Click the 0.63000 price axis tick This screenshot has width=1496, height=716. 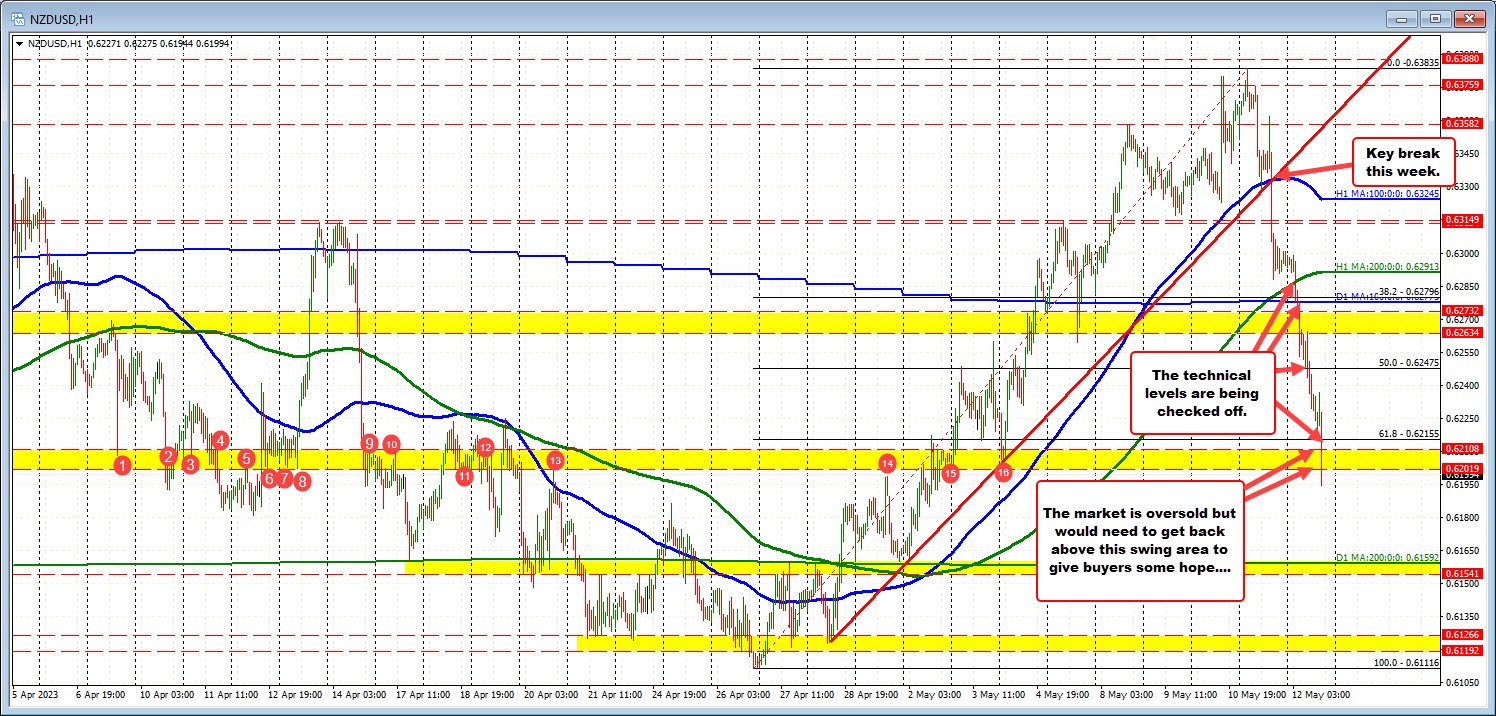click(1463, 252)
